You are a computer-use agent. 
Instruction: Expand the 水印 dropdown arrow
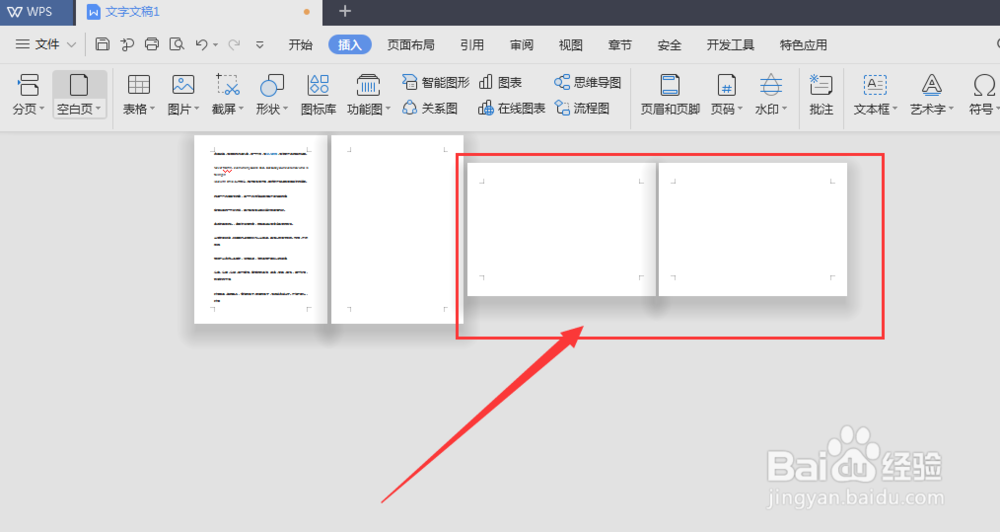click(784, 108)
